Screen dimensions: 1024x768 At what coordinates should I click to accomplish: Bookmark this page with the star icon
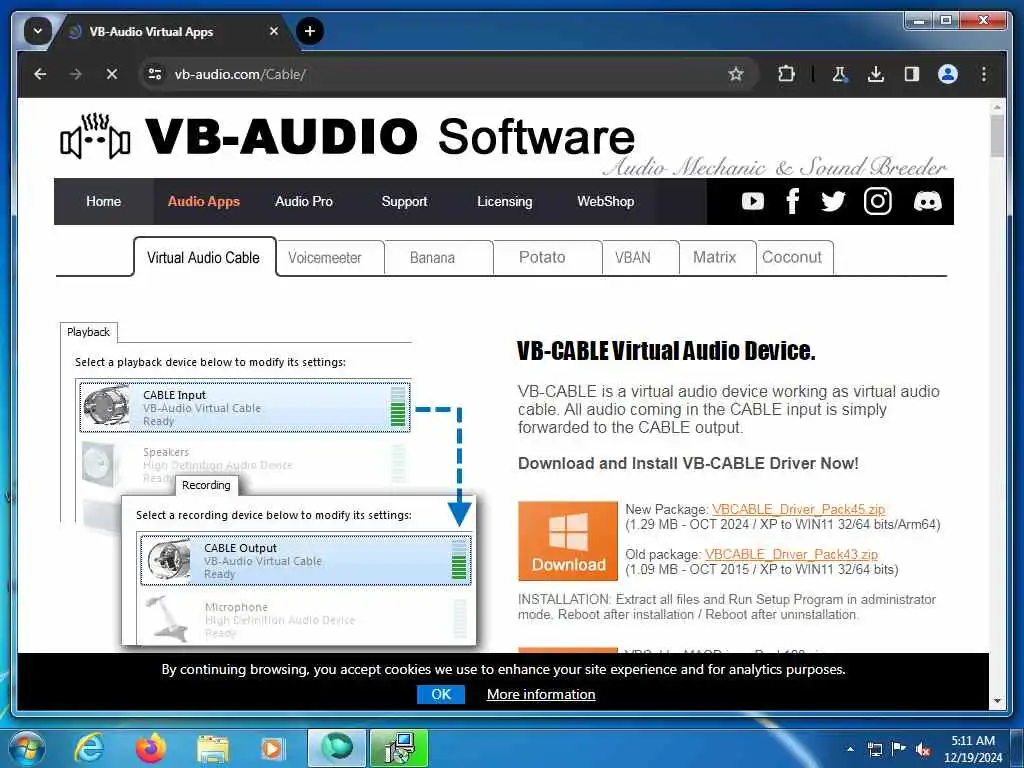(x=736, y=74)
